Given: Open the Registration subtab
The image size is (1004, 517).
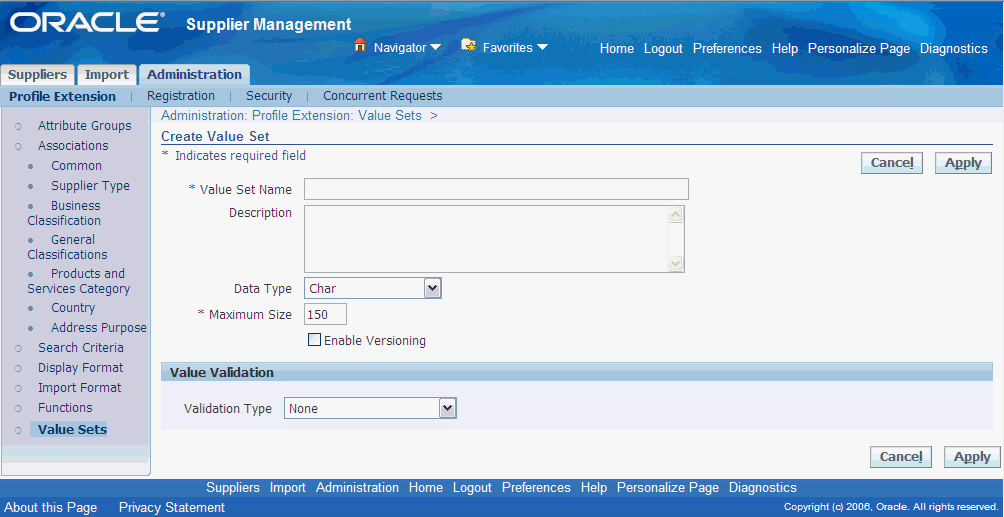Looking at the screenshot, I should [x=181, y=95].
